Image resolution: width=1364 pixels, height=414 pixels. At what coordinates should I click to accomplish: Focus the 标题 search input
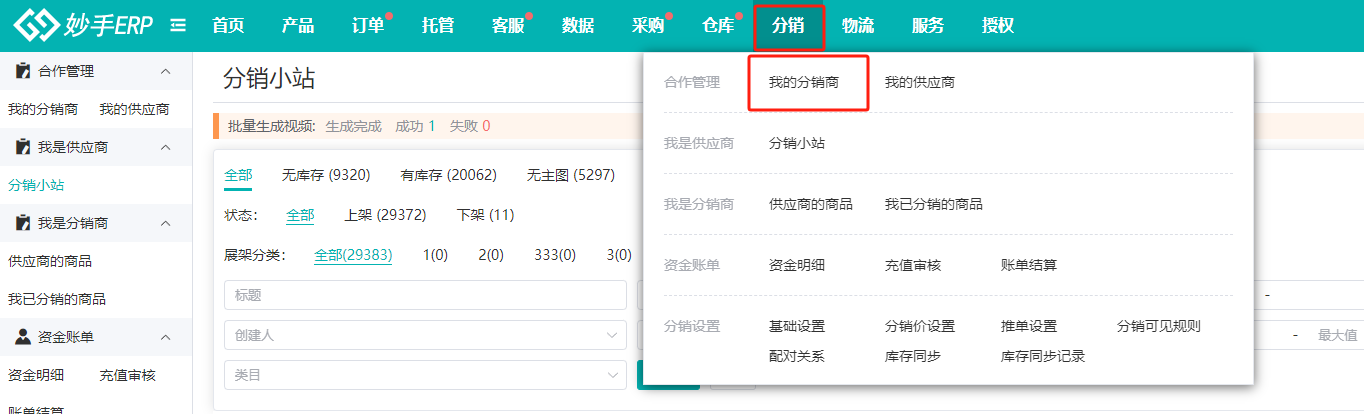pyautogui.click(x=426, y=295)
